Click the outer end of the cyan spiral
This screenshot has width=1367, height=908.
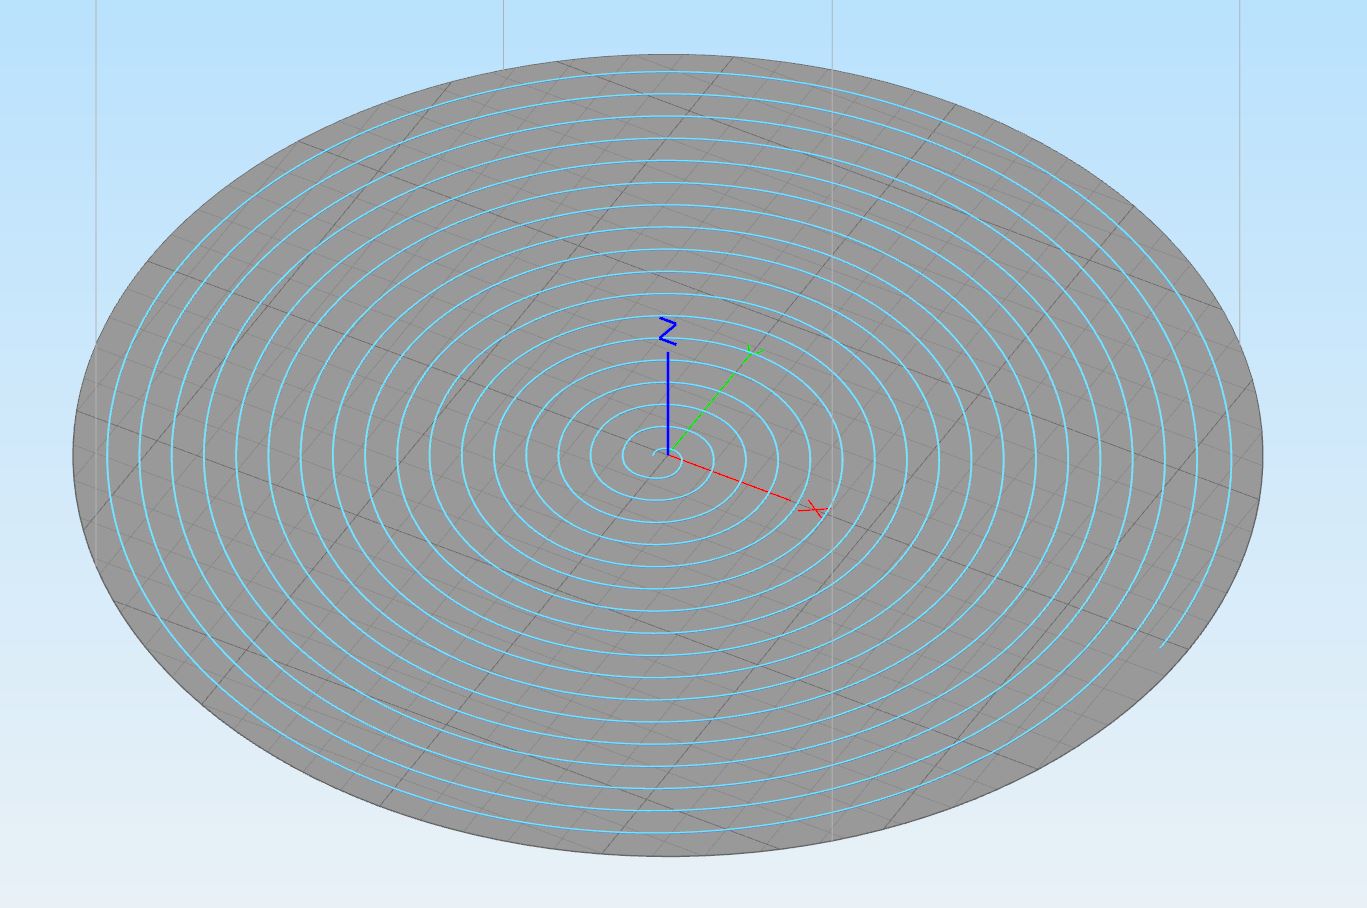click(1162, 646)
